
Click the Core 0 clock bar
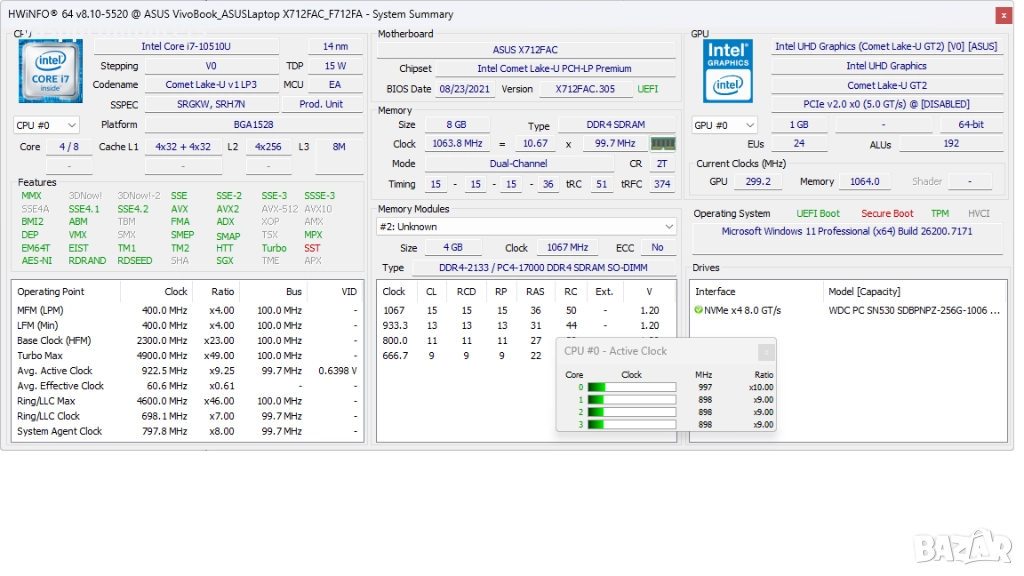pyautogui.click(x=631, y=388)
